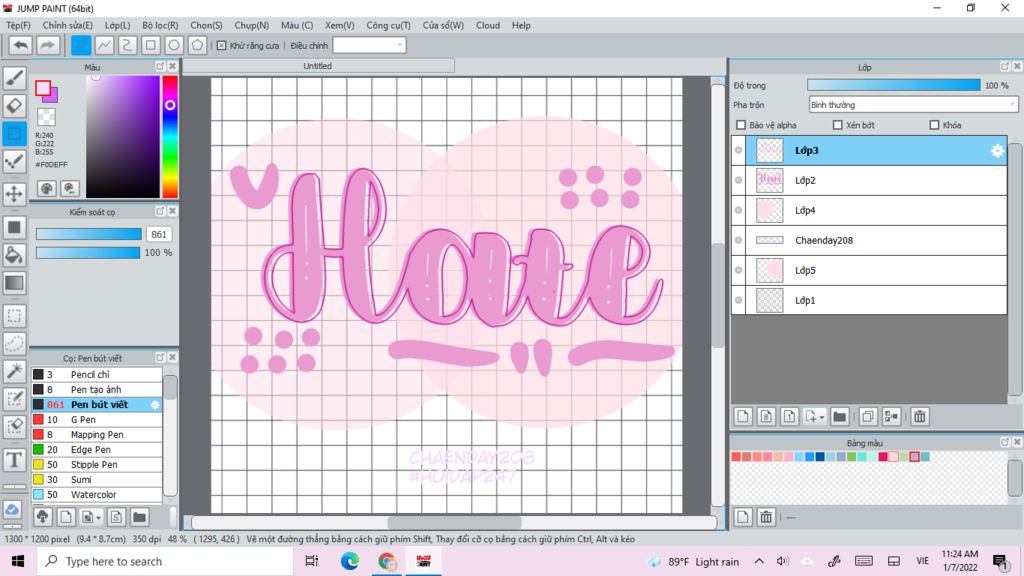Open settings gear for layer Lớp3
This screenshot has height=576, width=1024.
pos(996,151)
